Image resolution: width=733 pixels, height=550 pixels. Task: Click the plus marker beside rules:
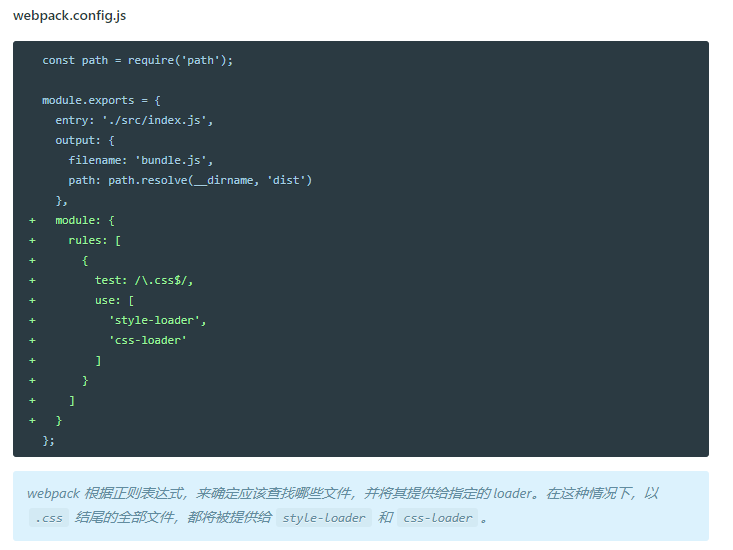coord(32,241)
